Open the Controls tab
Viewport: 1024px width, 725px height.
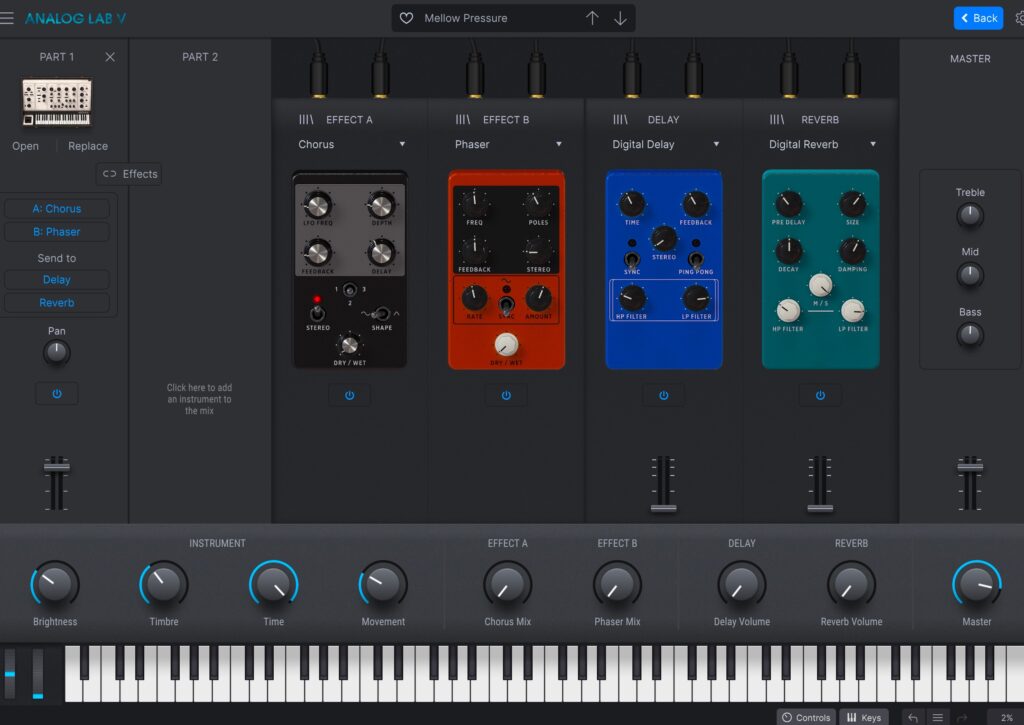coord(806,717)
